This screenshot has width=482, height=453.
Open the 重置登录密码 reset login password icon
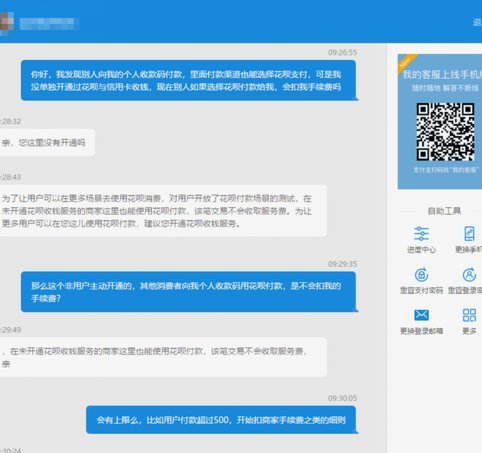pyautogui.click(x=469, y=275)
